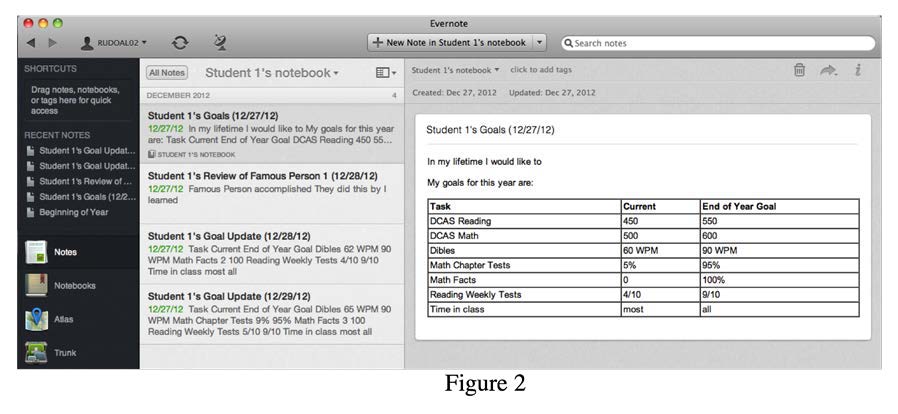
Task: Click the '90 WPM' goal cell
Action: pos(779,250)
